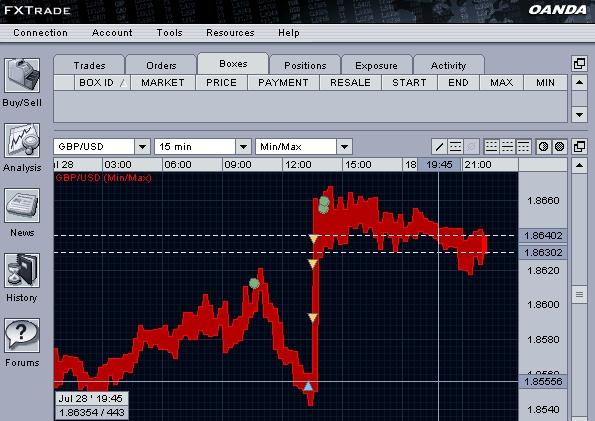Open the Tools menu
Image resolution: width=595 pixels, height=421 pixels.
click(169, 33)
